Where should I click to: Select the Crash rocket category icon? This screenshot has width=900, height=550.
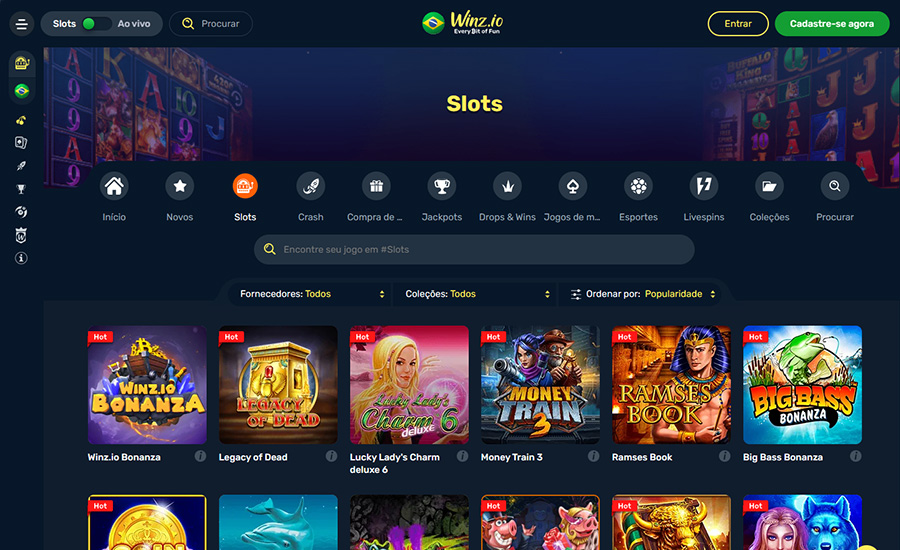(311, 186)
